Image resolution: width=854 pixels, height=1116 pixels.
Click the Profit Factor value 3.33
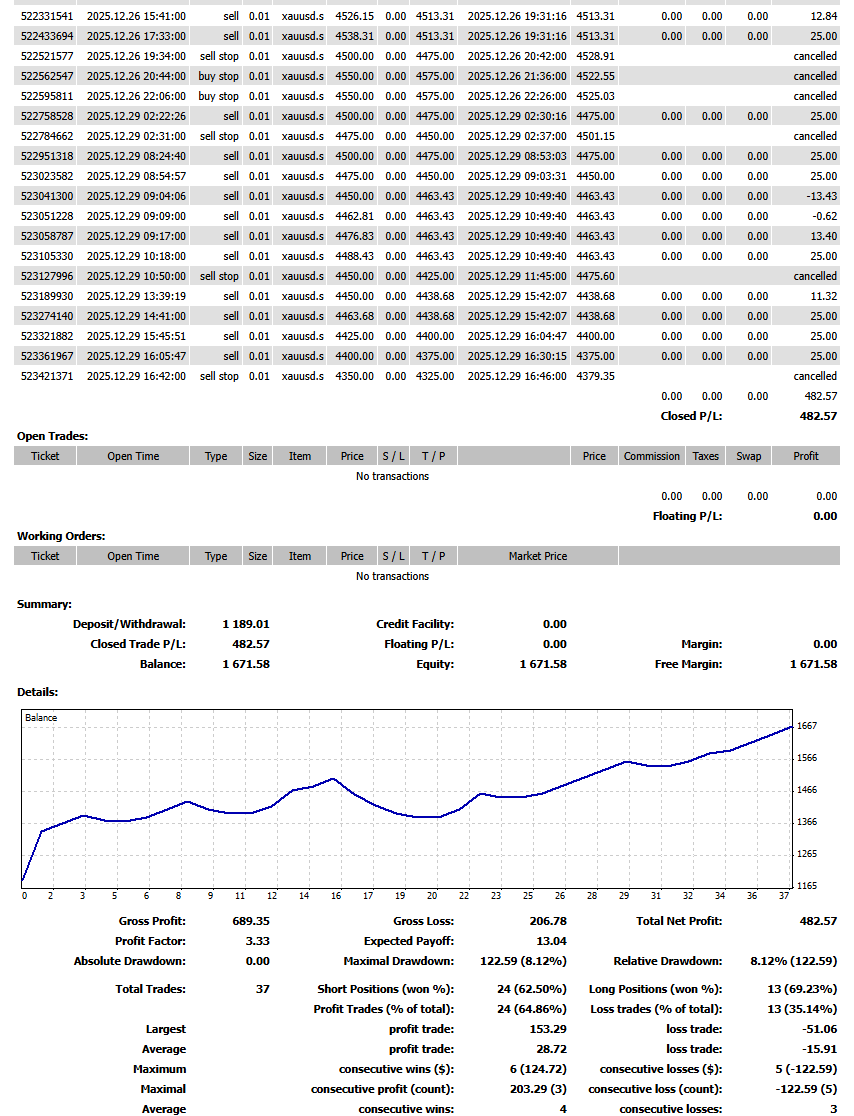tap(257, 941)
